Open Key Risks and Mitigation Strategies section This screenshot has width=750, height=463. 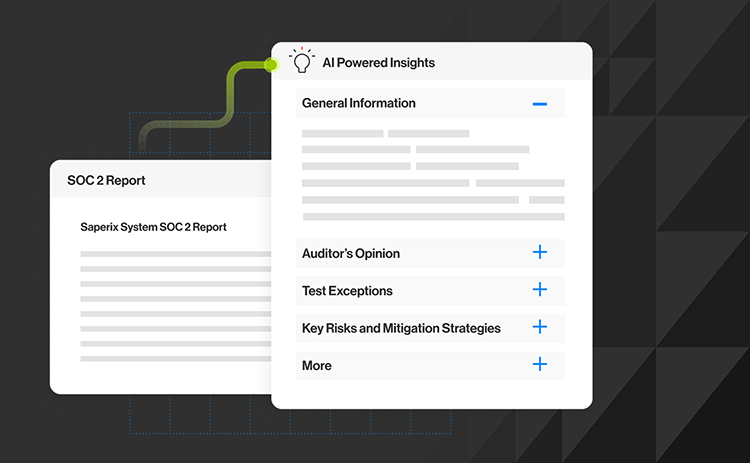point(401,328)
